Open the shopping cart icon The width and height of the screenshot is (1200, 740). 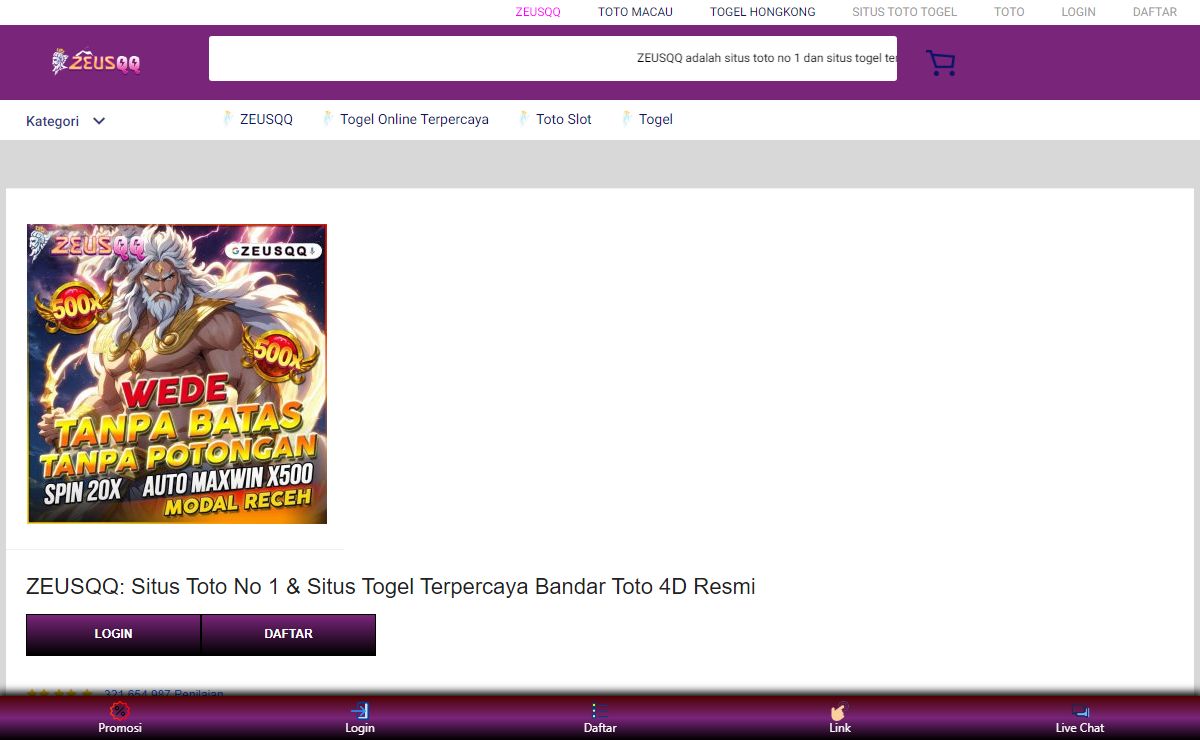click(x=941, y=63)
